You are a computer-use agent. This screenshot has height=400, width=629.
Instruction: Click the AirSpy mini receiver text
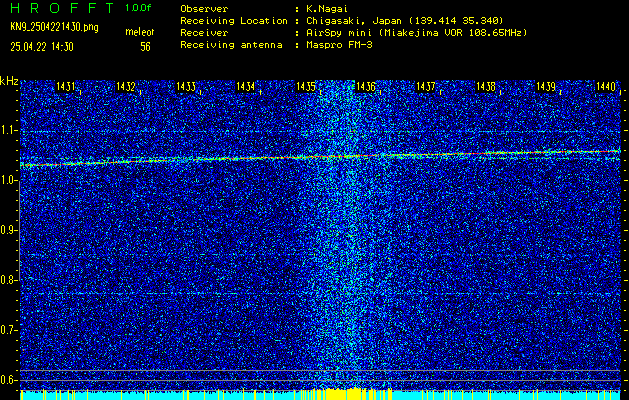(417, 33)
